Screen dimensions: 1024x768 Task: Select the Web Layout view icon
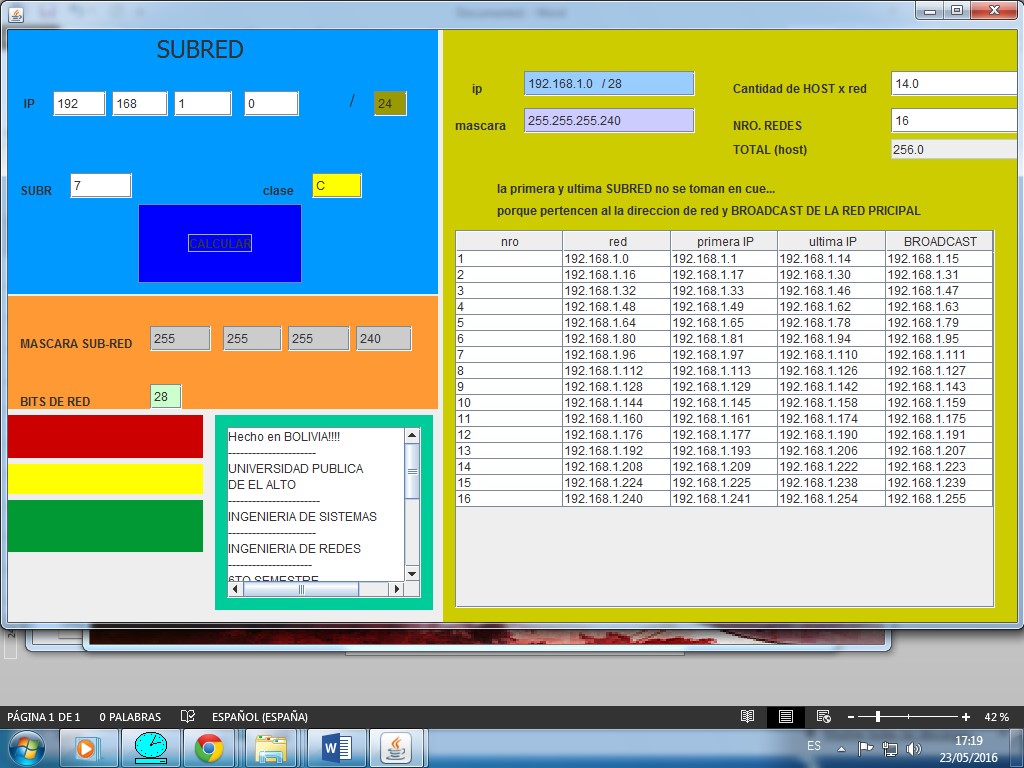823,716
